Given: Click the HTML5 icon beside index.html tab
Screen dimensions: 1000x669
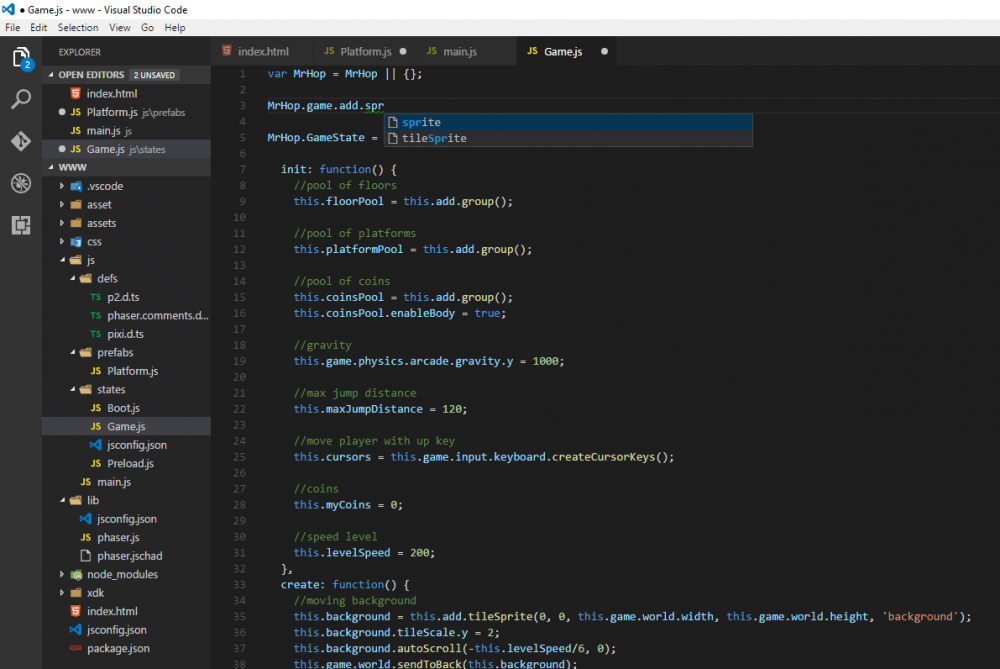Looking at the screenshot, I should click(226, 51).
